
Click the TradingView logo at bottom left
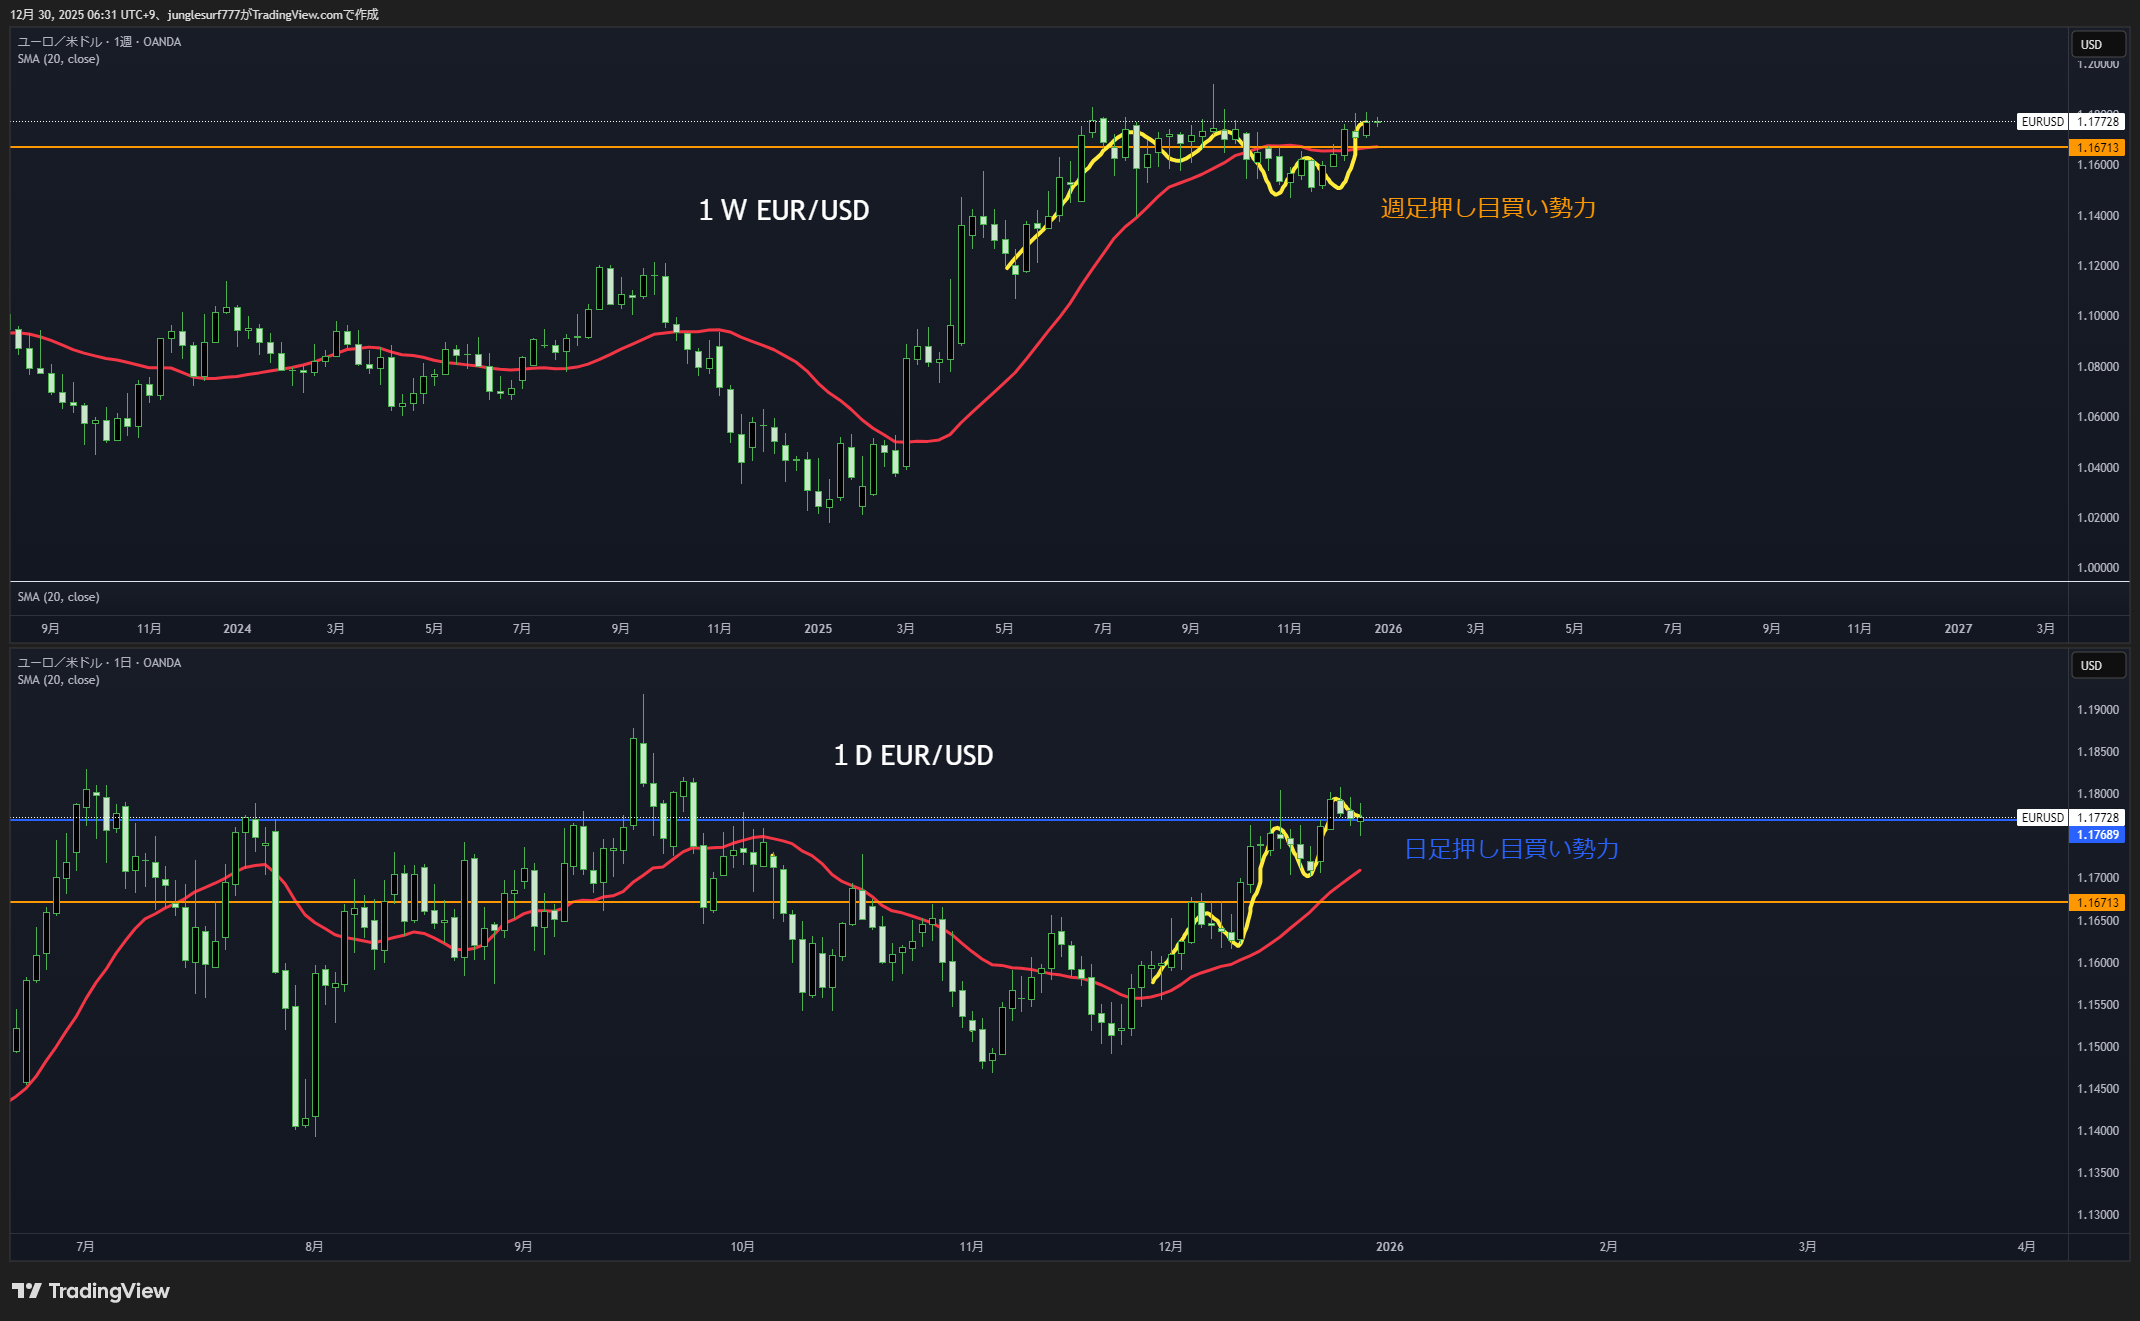click(x=91, y=1291)
